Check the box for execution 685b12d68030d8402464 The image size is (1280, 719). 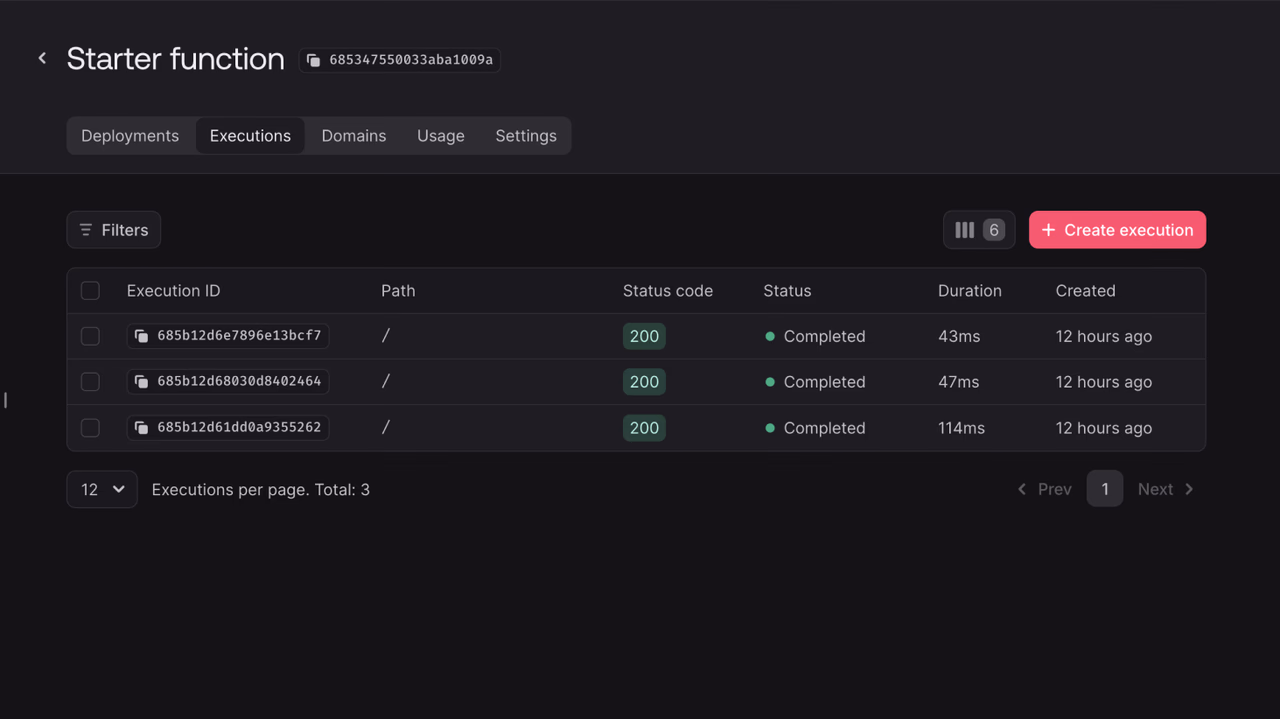[90, 382]
